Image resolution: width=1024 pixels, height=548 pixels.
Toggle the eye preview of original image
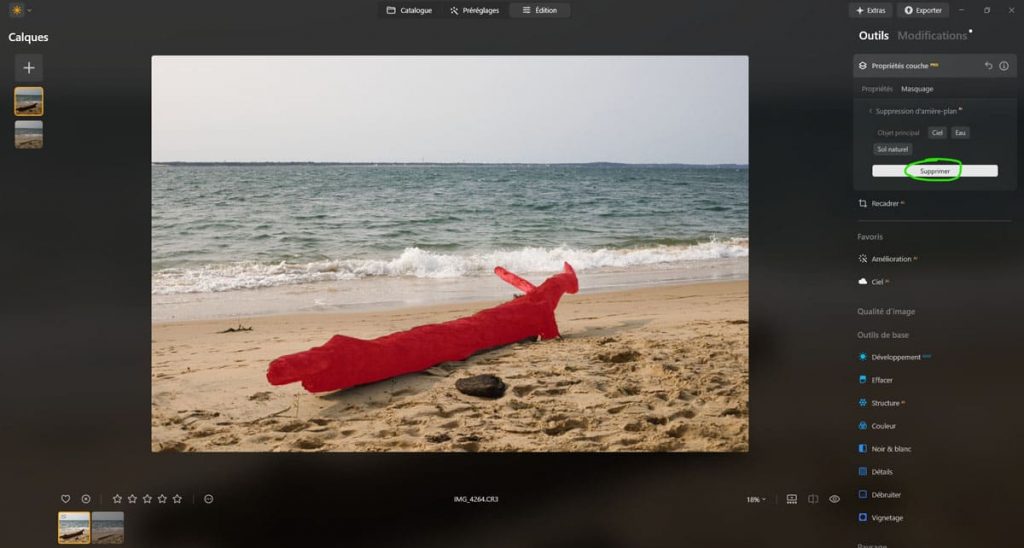tap(834, 499)
